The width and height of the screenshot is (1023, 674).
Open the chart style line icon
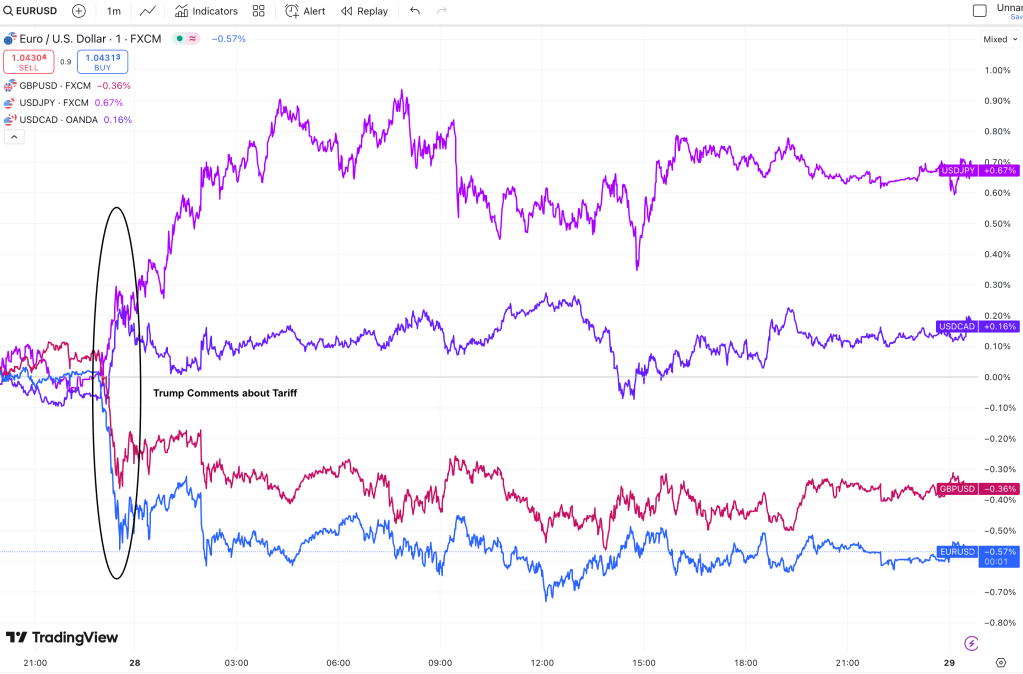pyautogui.click(x=148, y=11)
